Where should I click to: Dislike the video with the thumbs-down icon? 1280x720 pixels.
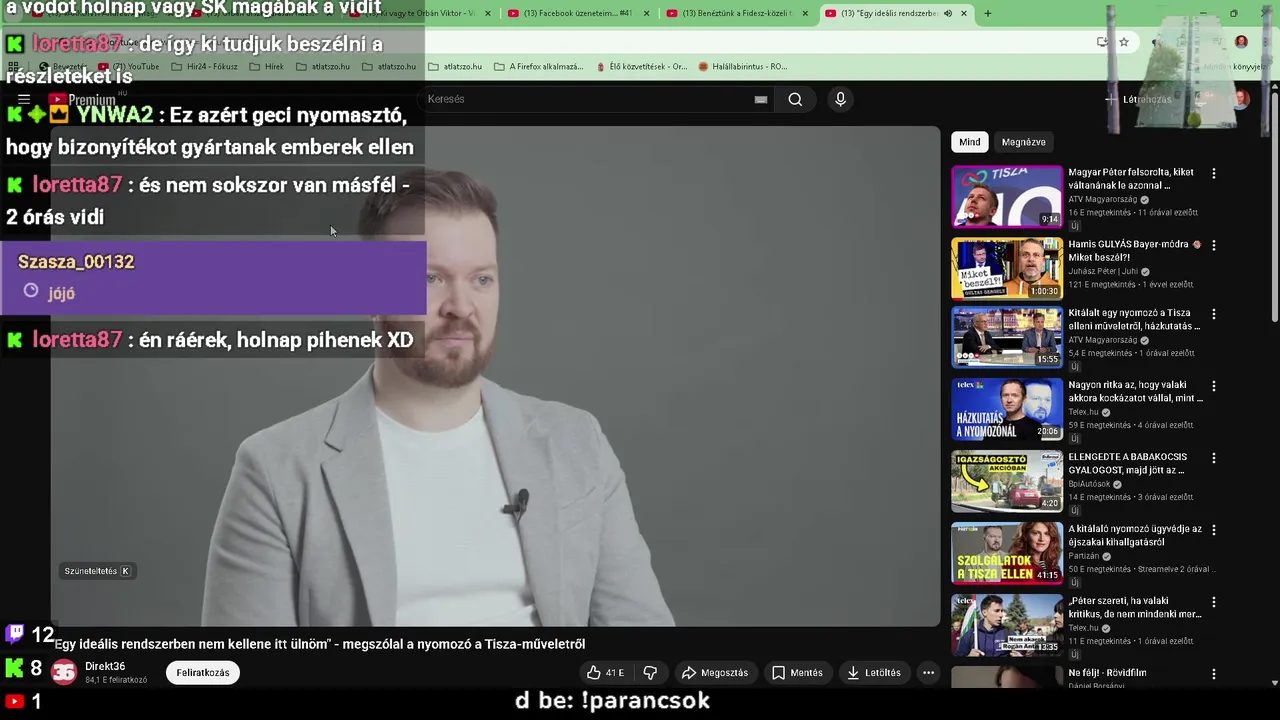point(650,673)
